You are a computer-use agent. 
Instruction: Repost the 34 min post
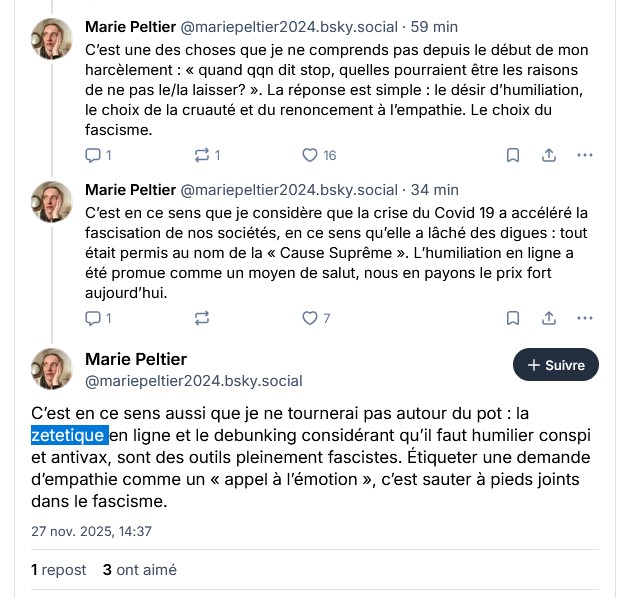point(201,318)
